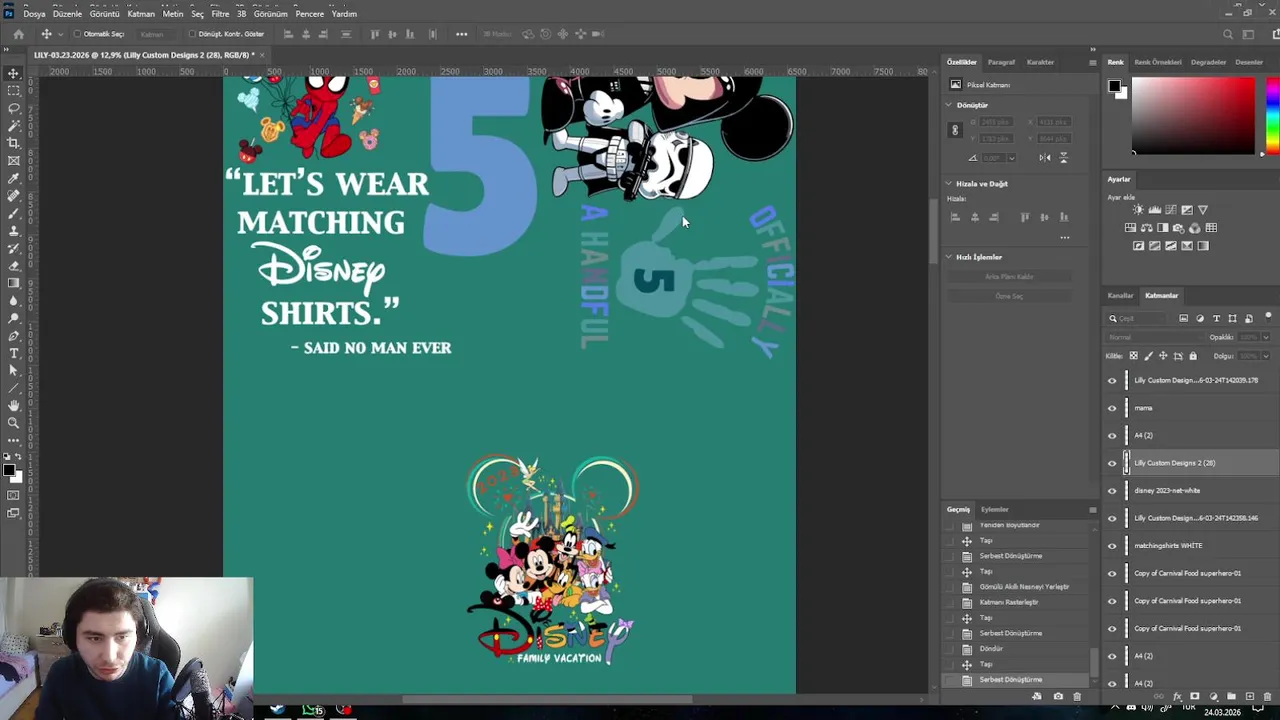The image size is (1280, 720).
Task: Select the Brush tool
Action: click(x=13, y=213)
